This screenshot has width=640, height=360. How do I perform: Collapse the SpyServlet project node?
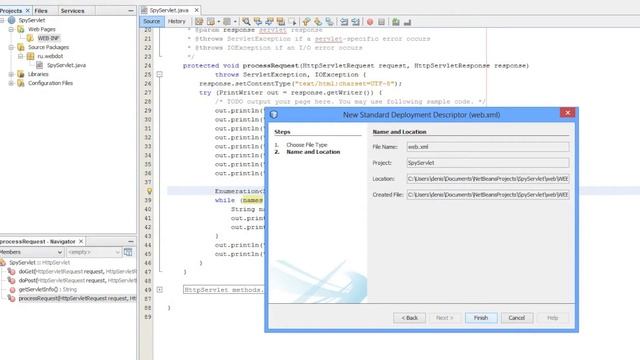coord(2,20)
